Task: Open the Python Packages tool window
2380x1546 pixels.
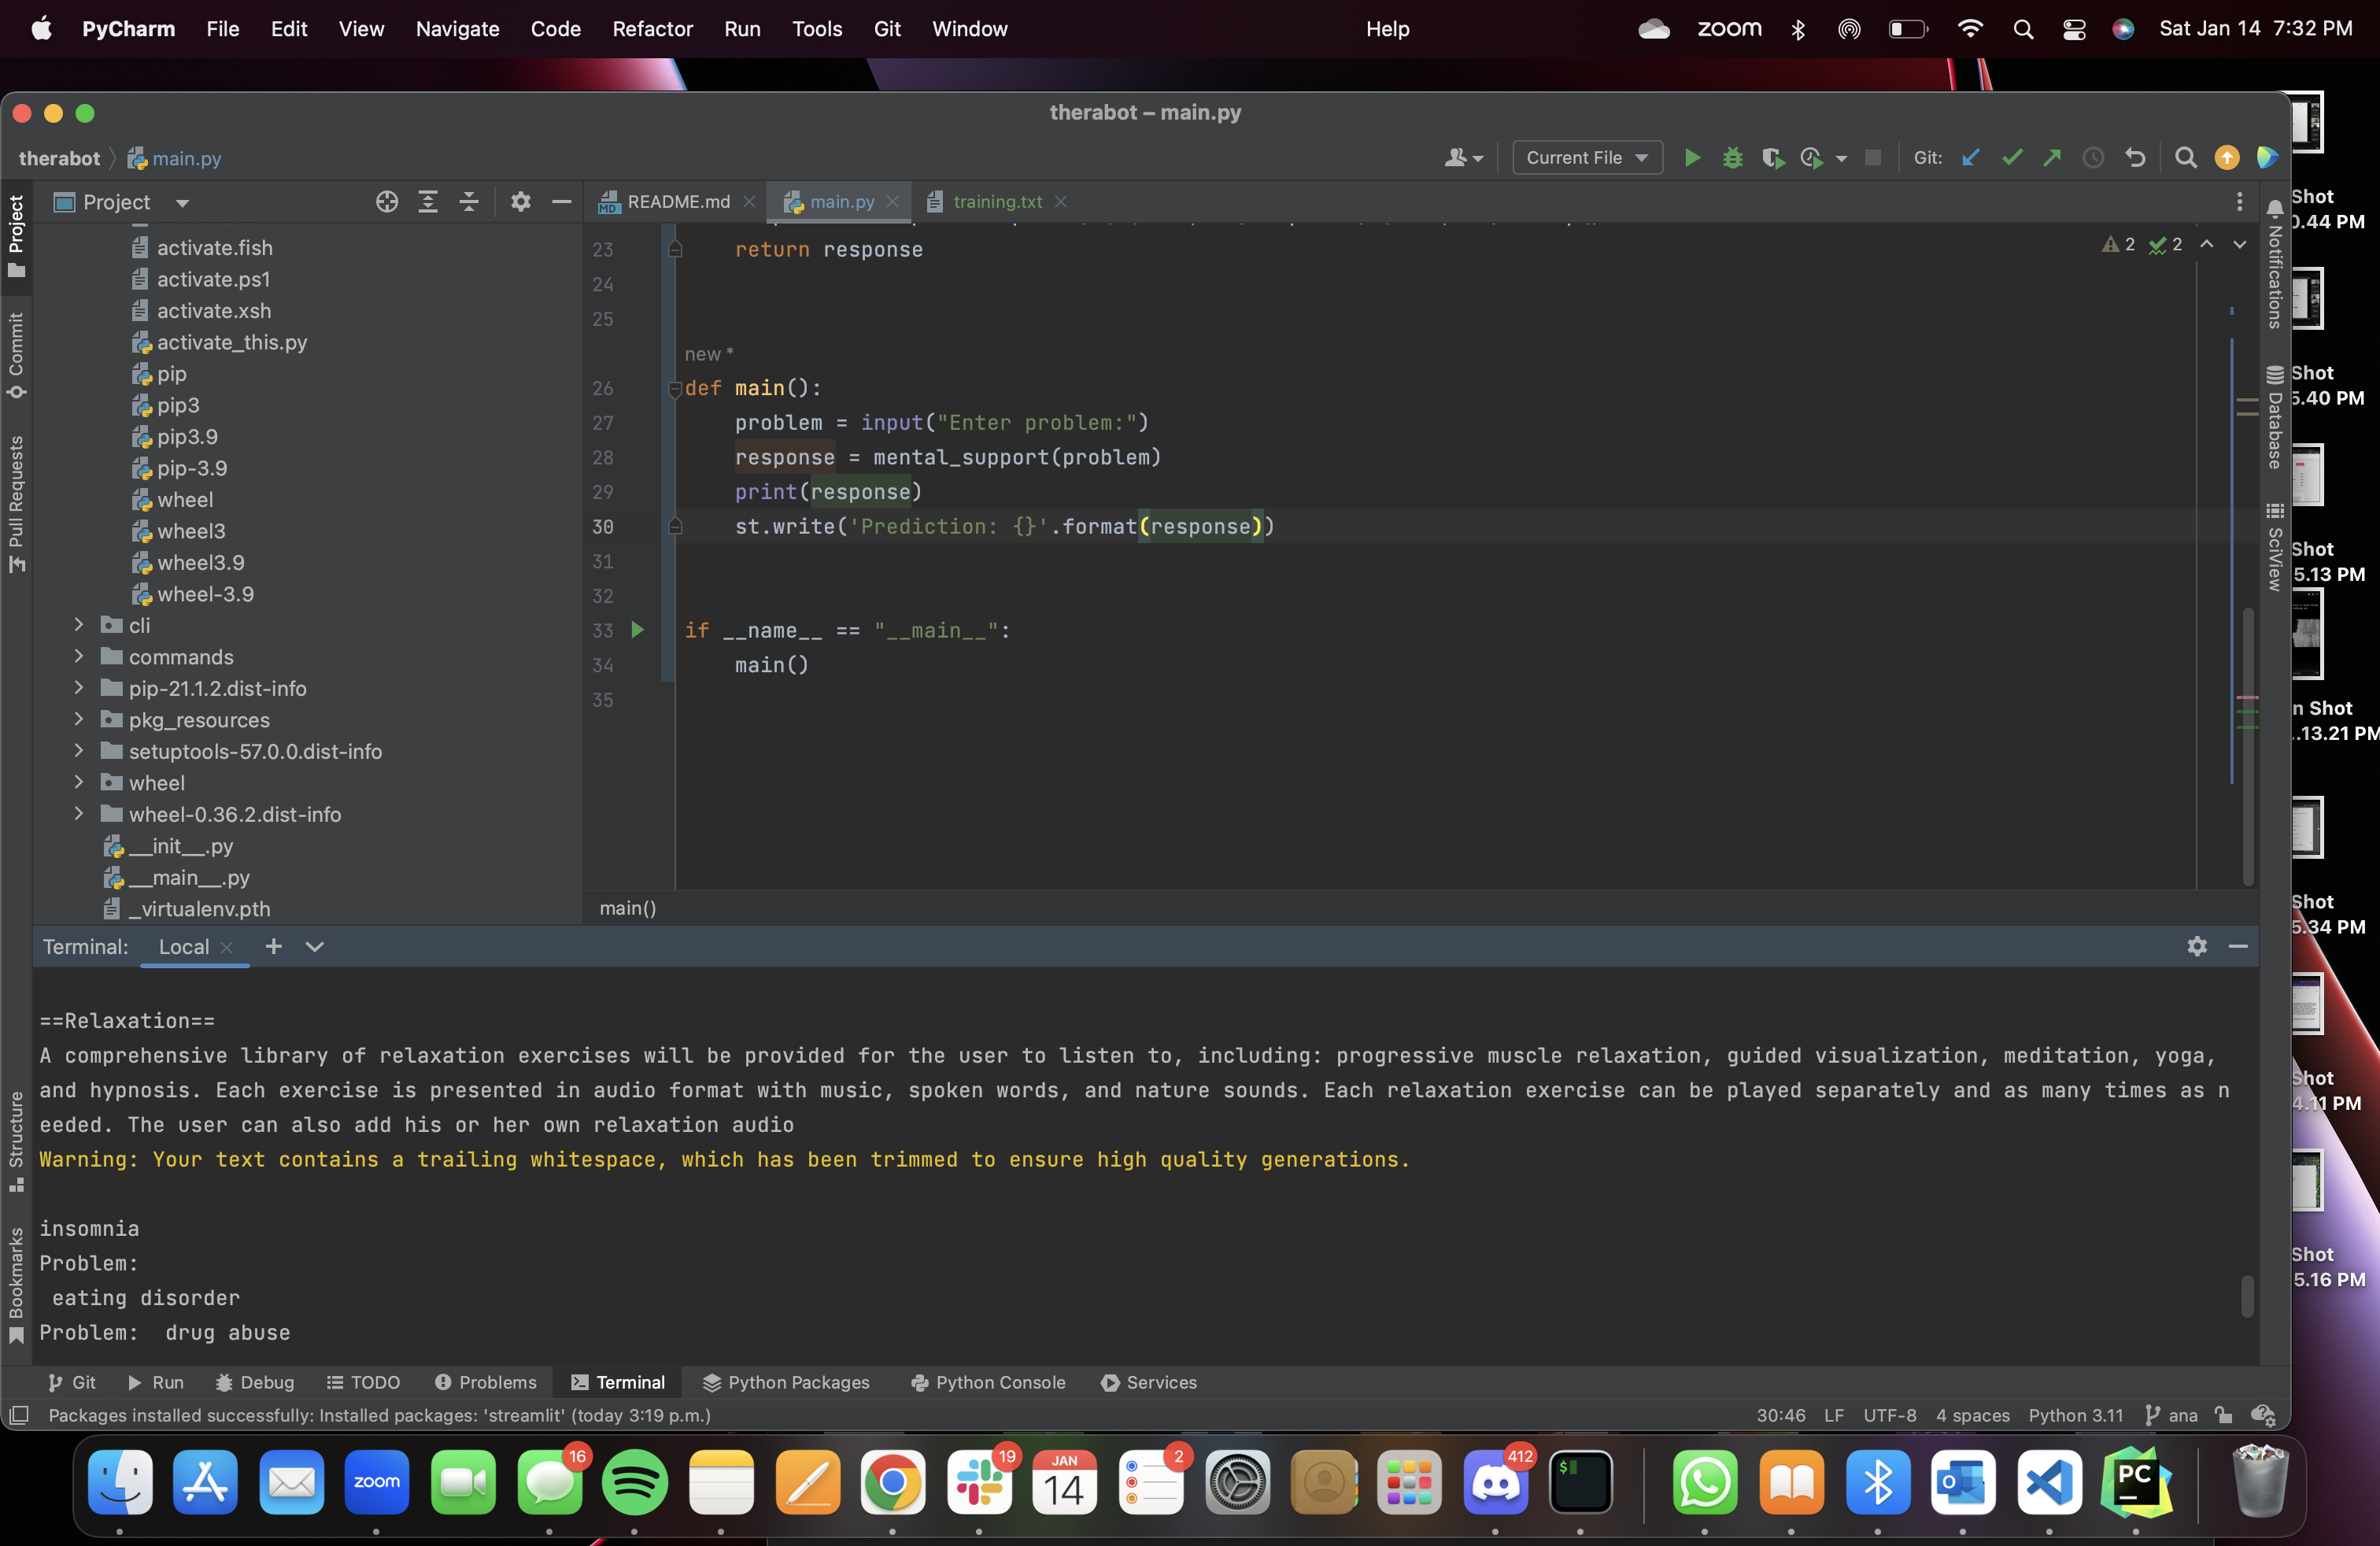Action: pyautogui.click(x=786, y=1382)
